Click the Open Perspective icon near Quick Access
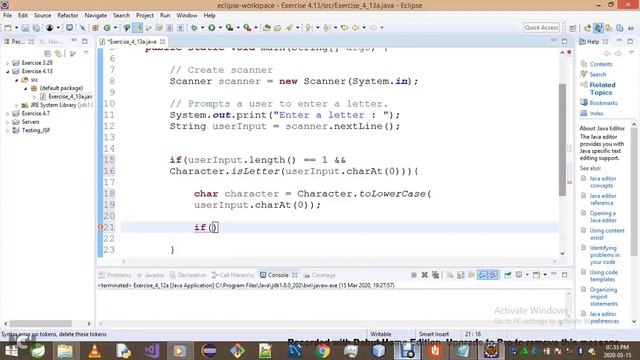Image resolution: width=640 pixels, height=360 pixels. pos(573,28)
